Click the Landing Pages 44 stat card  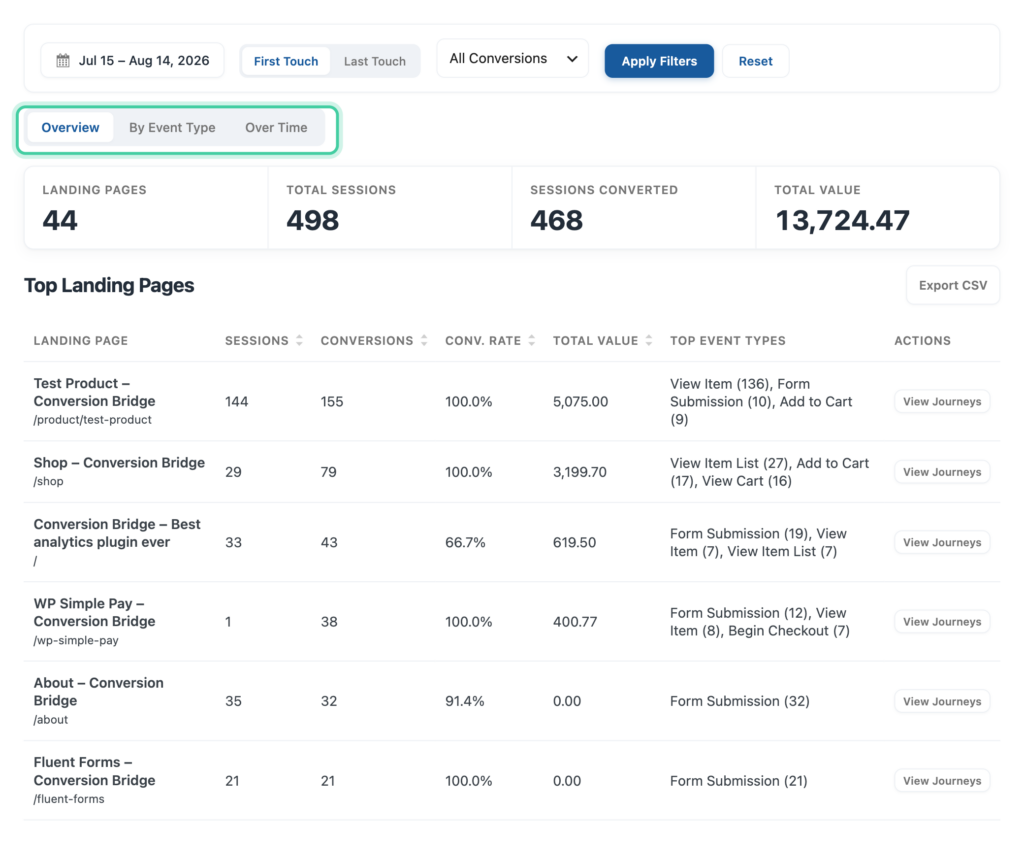146,208
